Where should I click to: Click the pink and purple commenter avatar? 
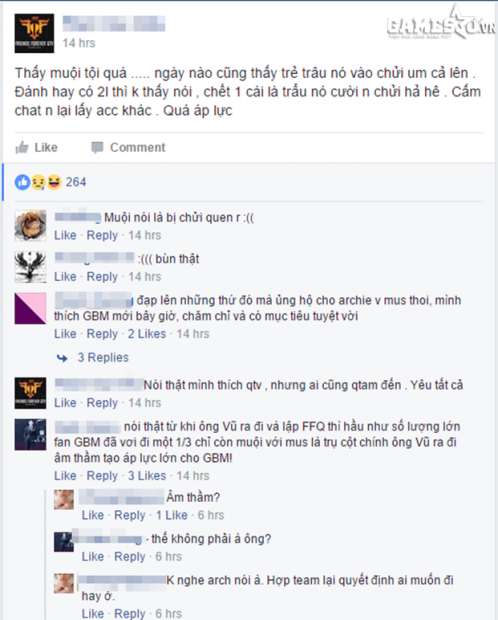[x=30, y=308]
